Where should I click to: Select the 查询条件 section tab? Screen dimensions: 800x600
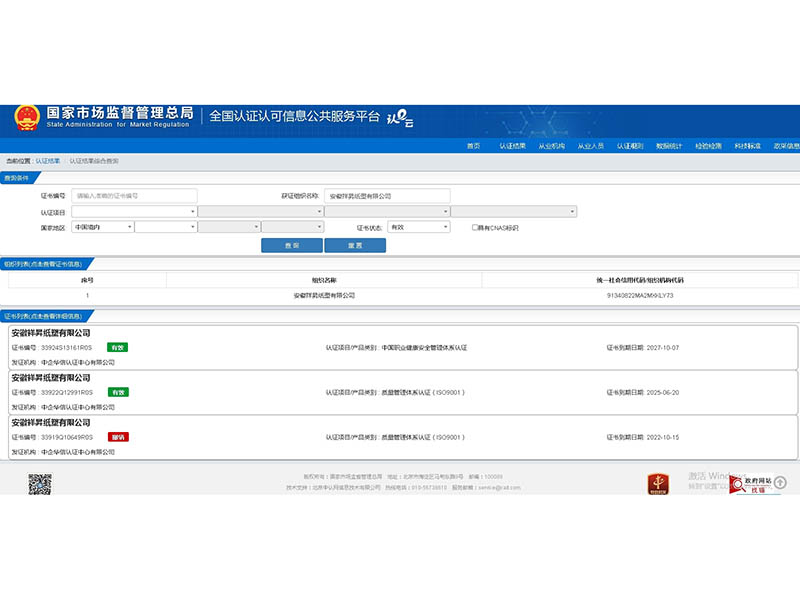[18, 178]
